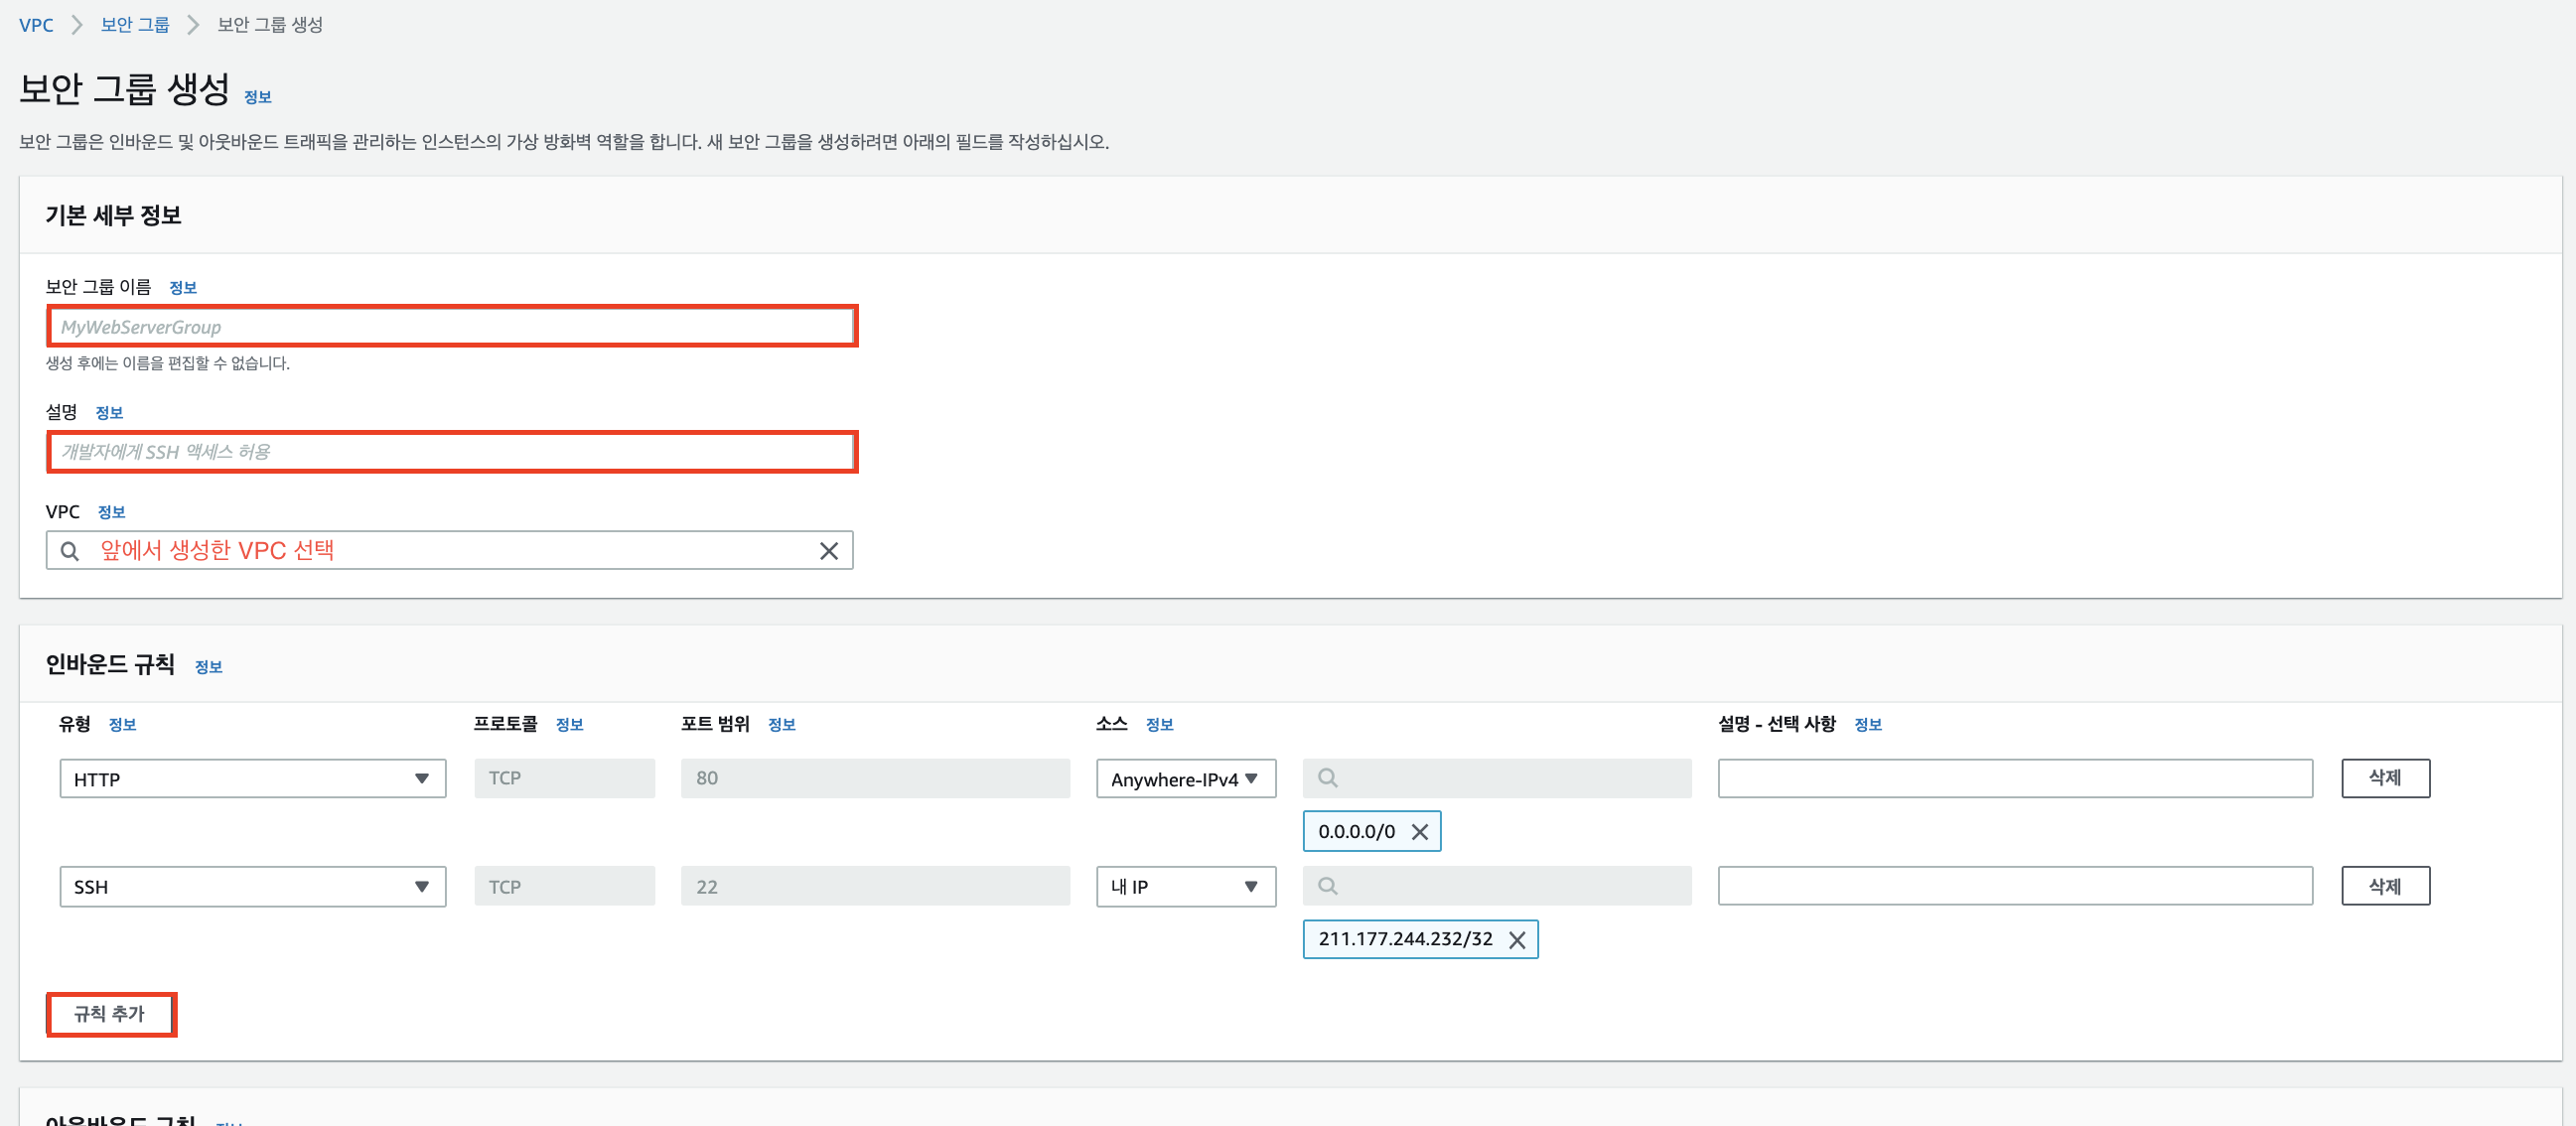Focus the security group name field
Image resolution: width=2576 pixels, height=1126 pixels.
pos(452,327)
